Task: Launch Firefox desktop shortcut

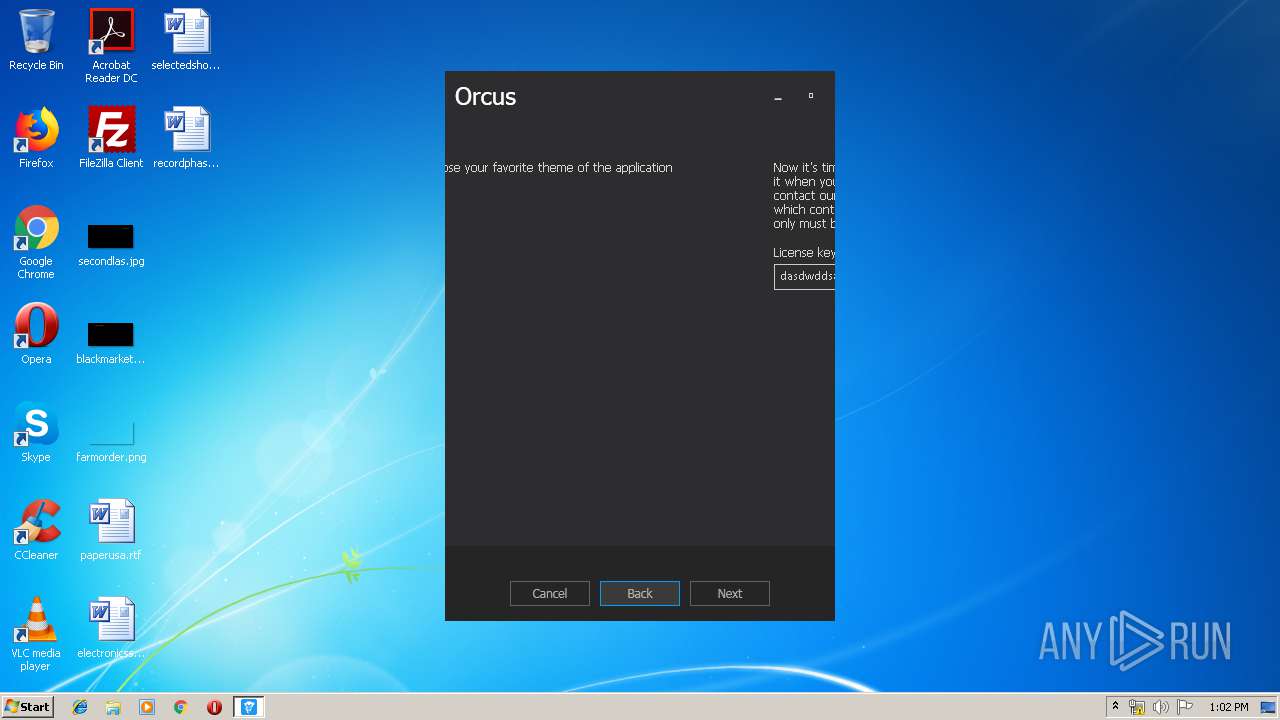Action: click(36, 138)
